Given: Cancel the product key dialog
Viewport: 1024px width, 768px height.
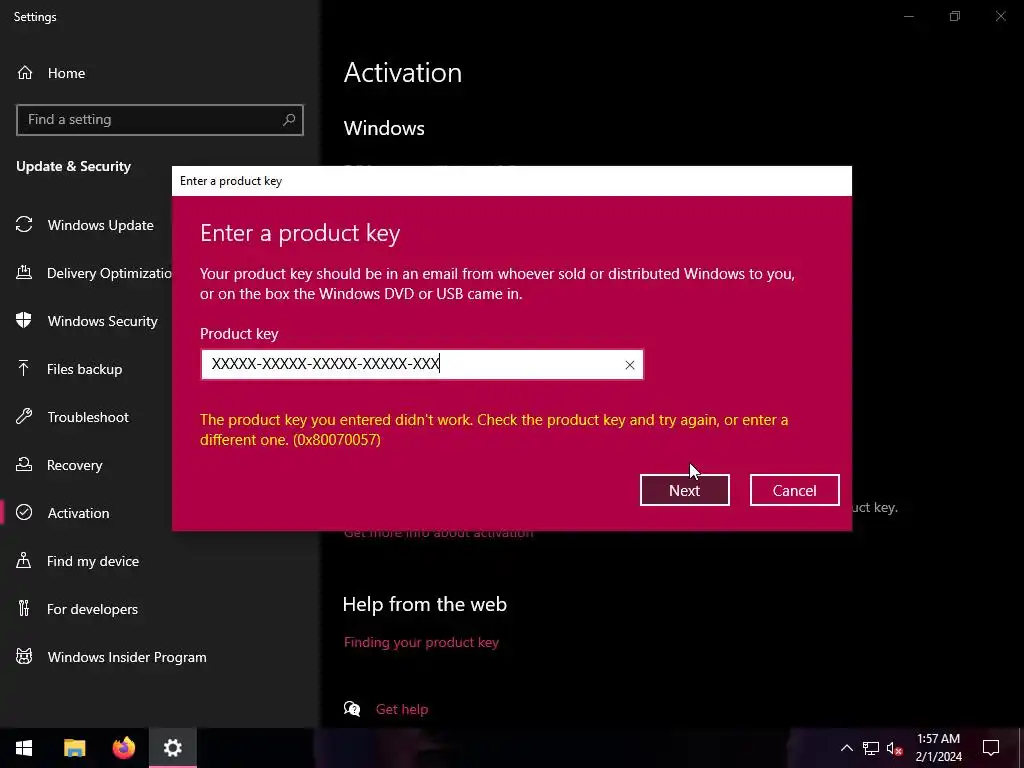Looking at the screenshot, I should pos(794,490).
